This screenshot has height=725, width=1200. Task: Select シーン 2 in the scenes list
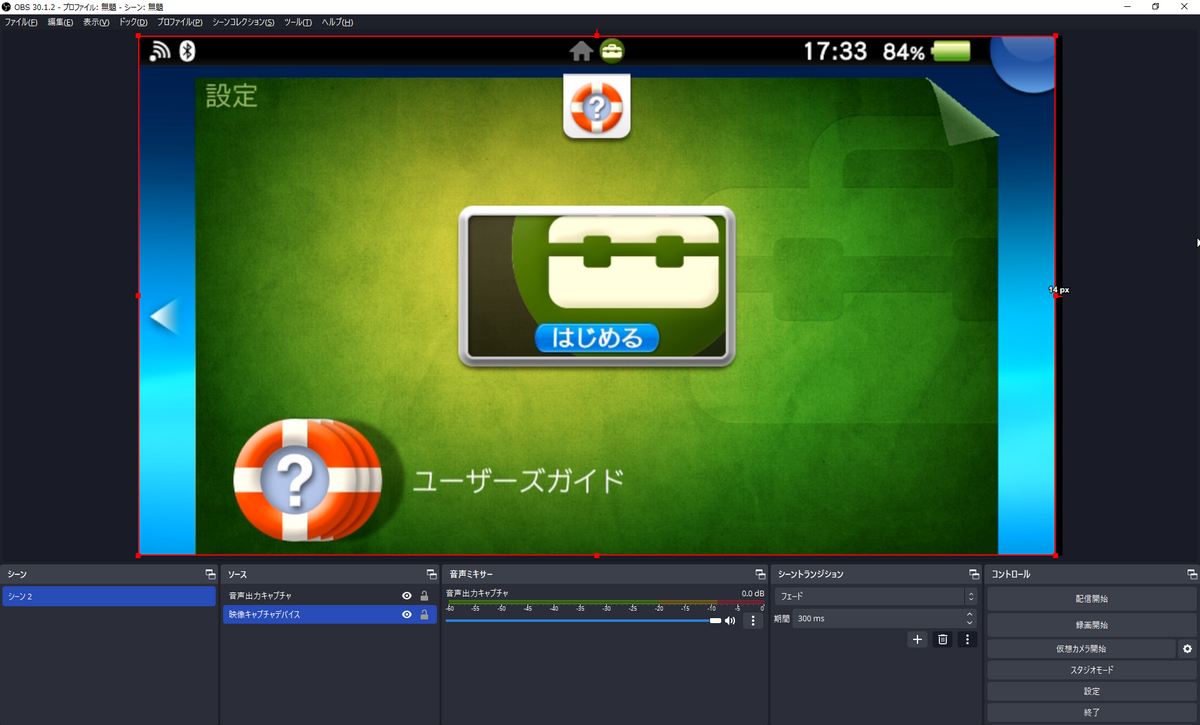pos(109,596)
